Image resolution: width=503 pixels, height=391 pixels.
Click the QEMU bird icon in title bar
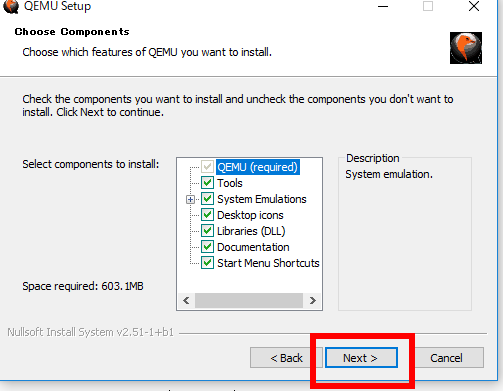pos(10,6)
